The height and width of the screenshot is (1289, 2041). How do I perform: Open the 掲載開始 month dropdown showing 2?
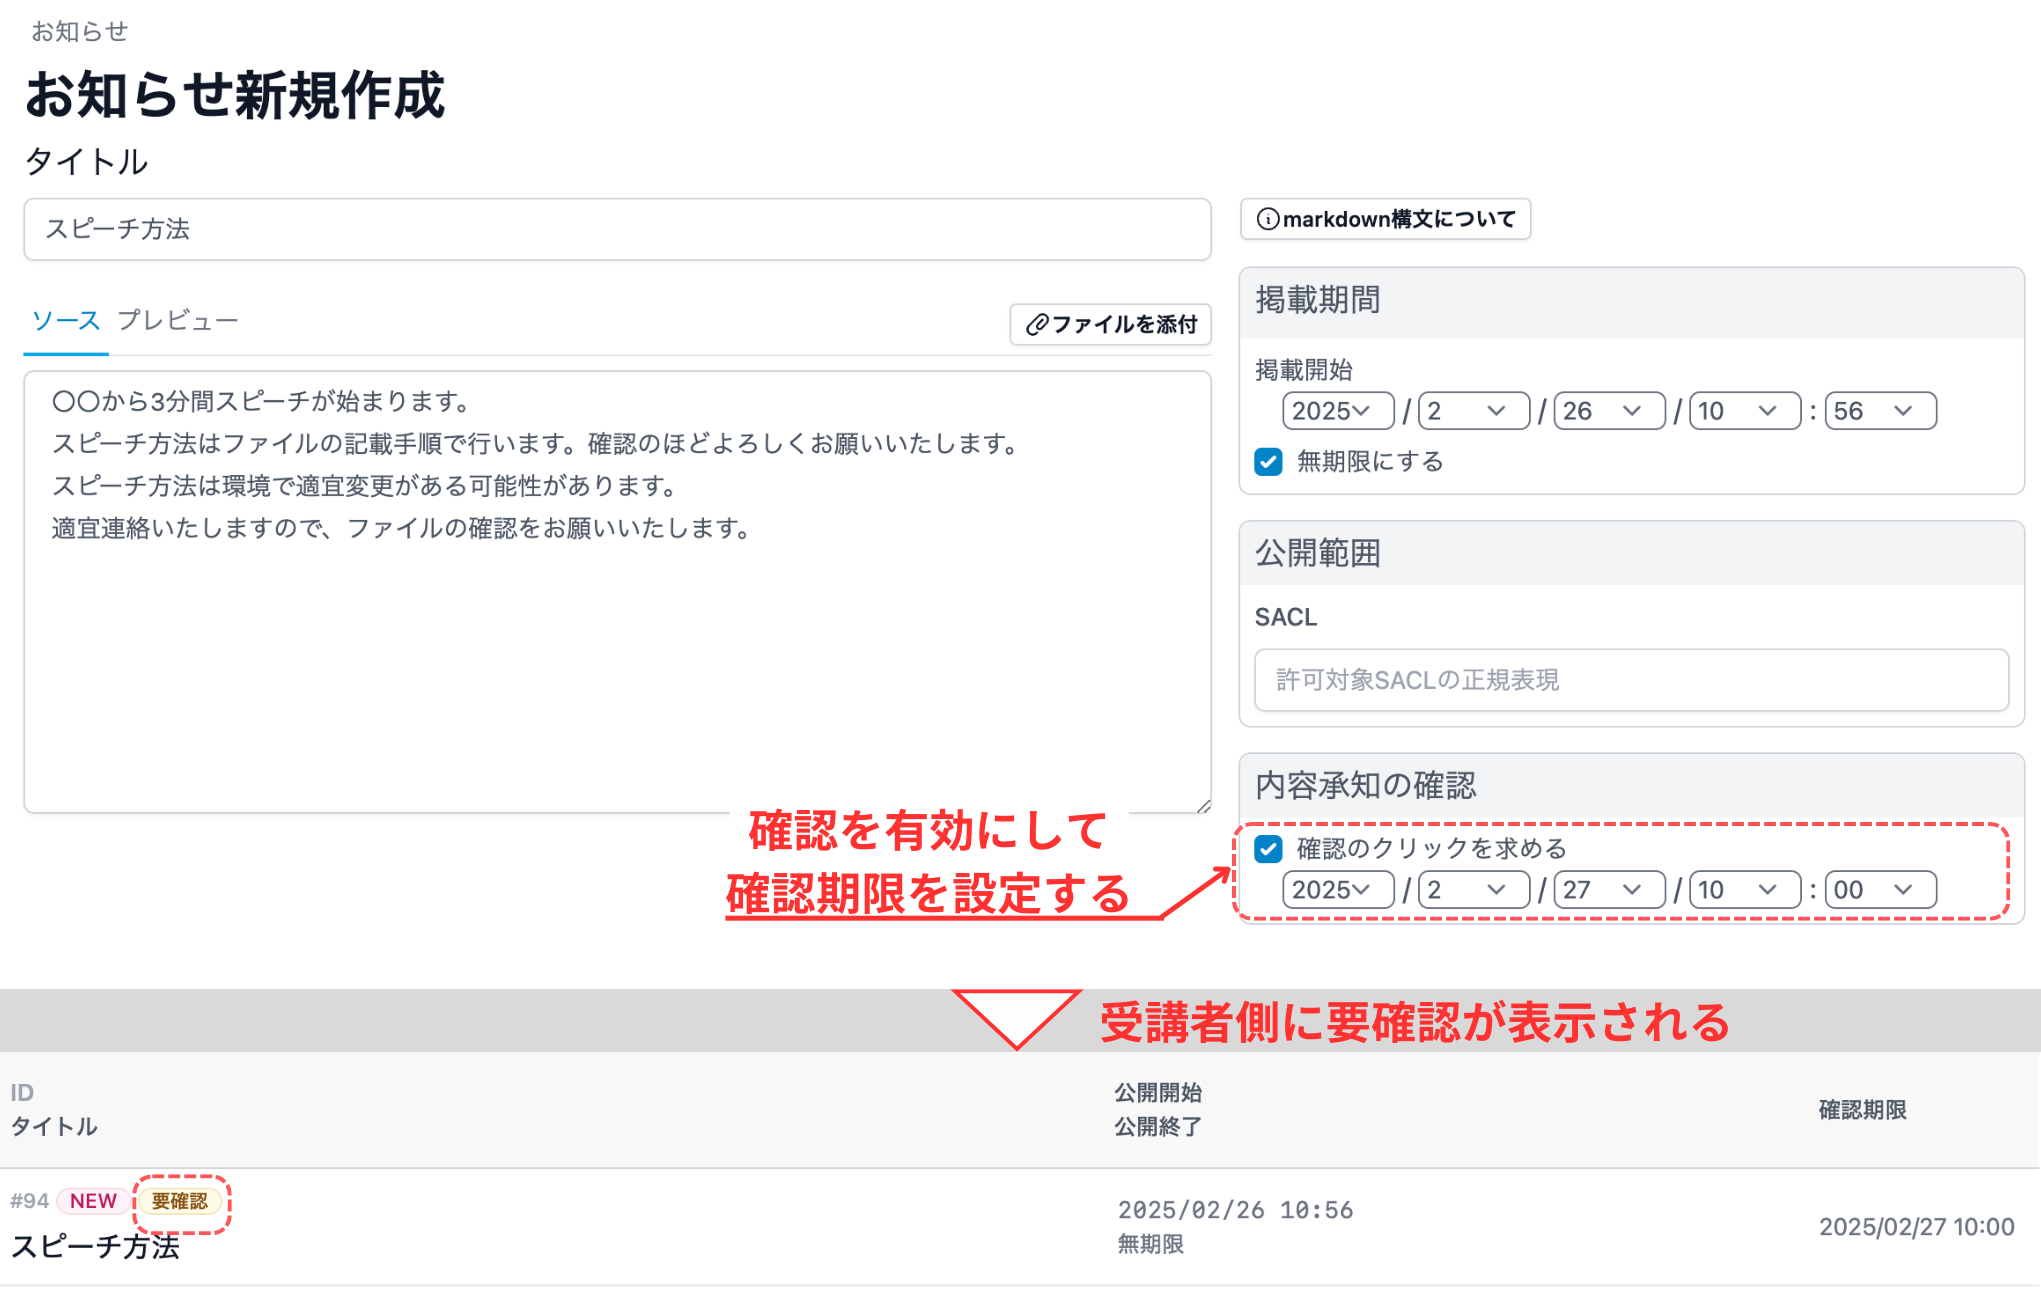pyautogui.click(x=1472, y=410)
